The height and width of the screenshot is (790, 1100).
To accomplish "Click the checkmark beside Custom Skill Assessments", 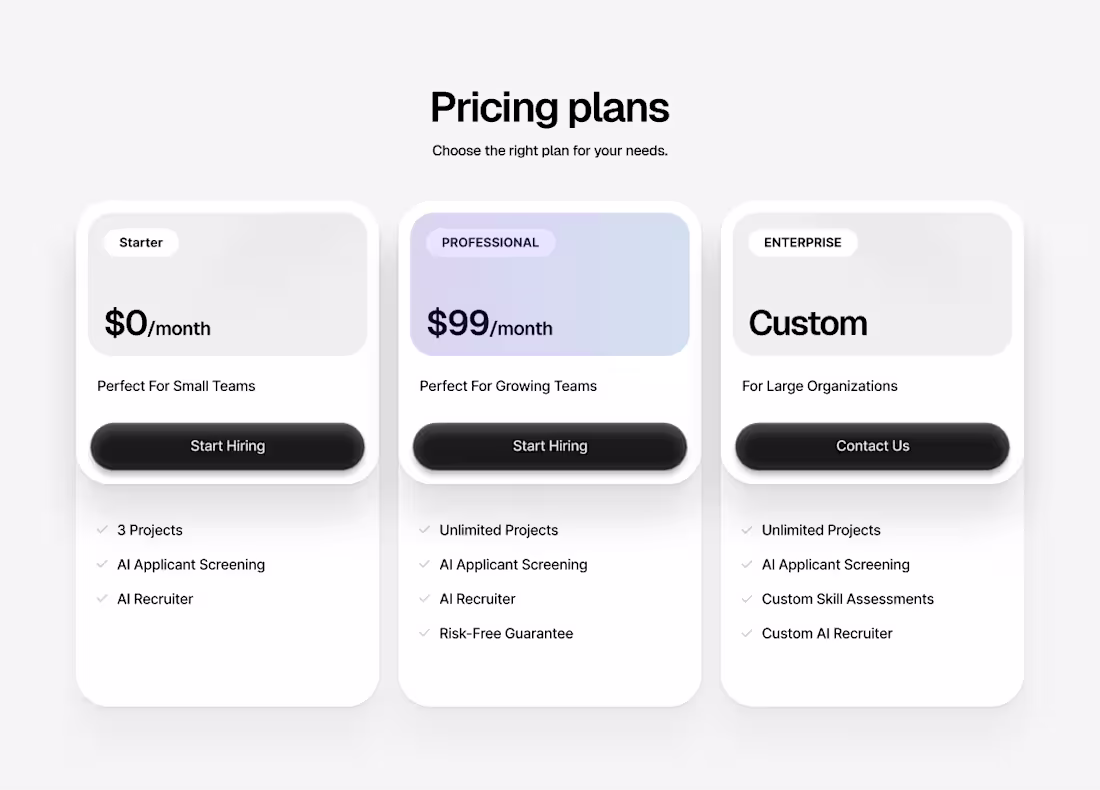I will pyautogui.click(x=746, y=598).
